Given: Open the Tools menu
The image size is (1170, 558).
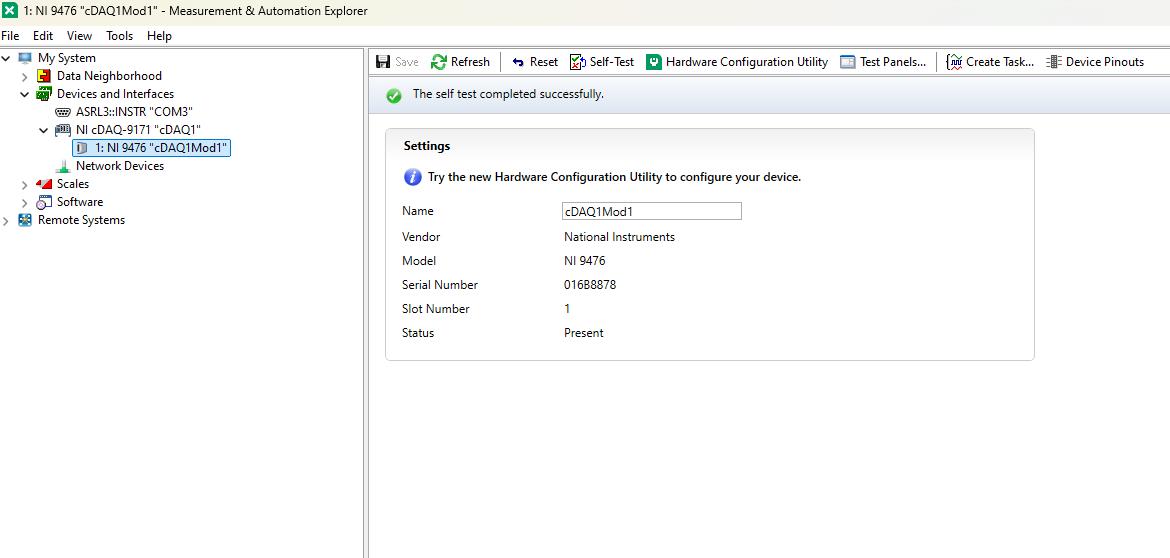Looking at the screenshot, I should 119,36.
